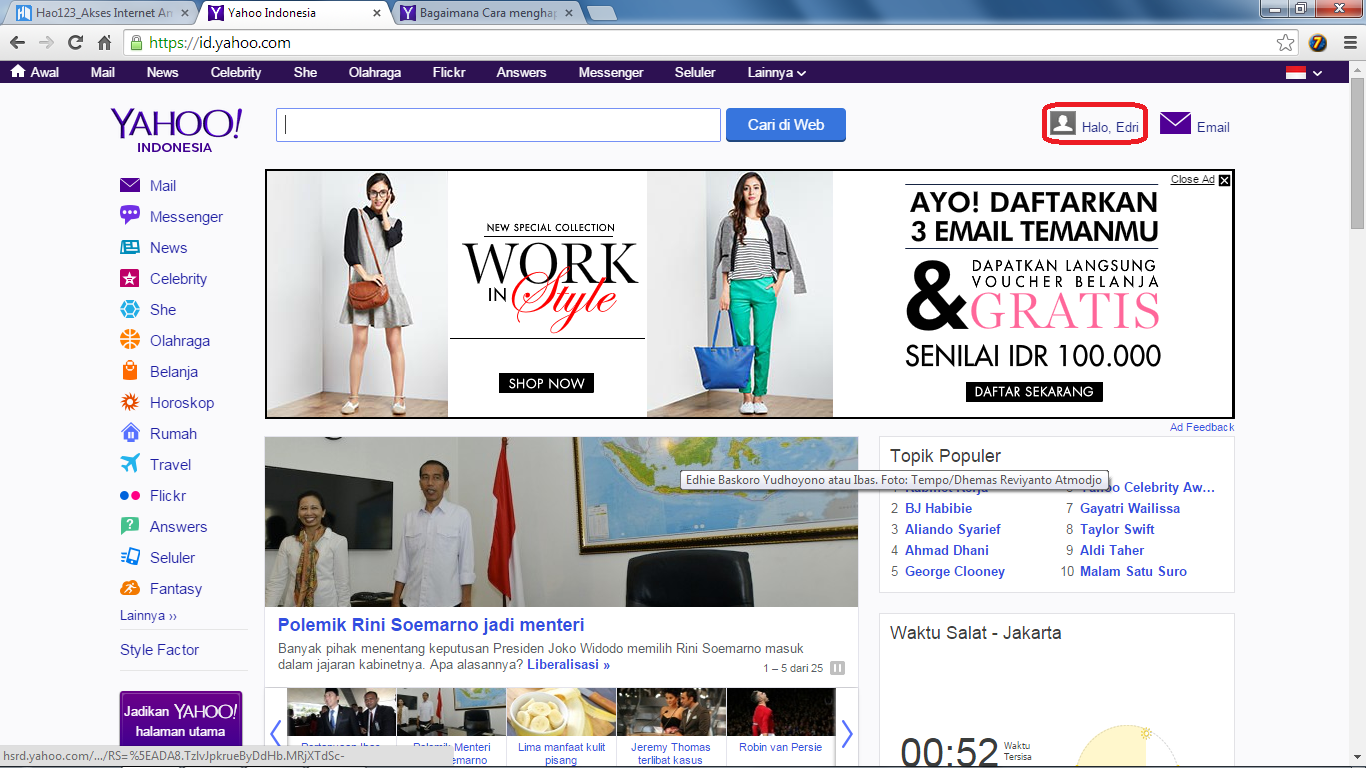
Task: Click the Answers icon in the sidebar
Action: (130, 526)
